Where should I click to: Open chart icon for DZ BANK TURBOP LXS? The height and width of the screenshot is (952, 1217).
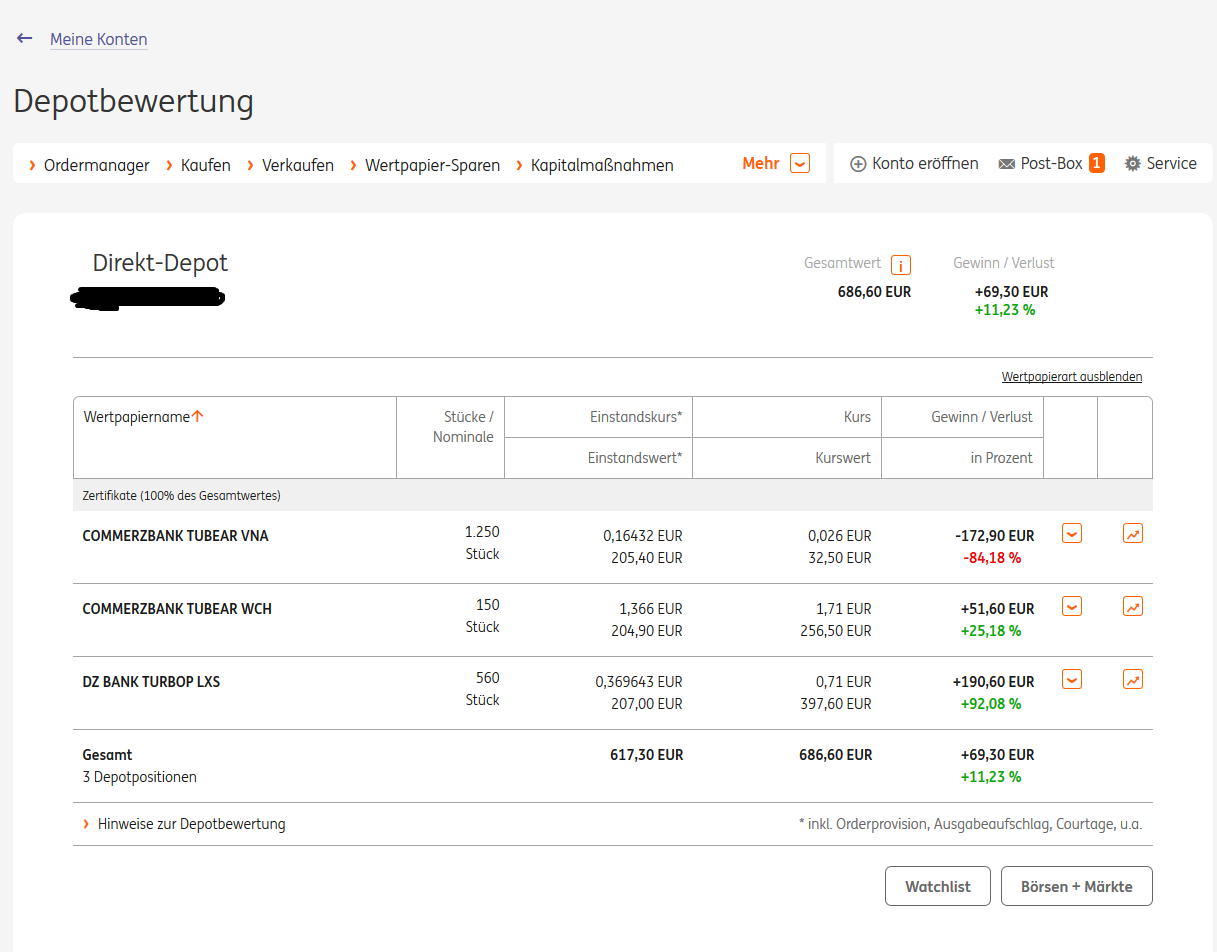click(x=1133, y=679)
